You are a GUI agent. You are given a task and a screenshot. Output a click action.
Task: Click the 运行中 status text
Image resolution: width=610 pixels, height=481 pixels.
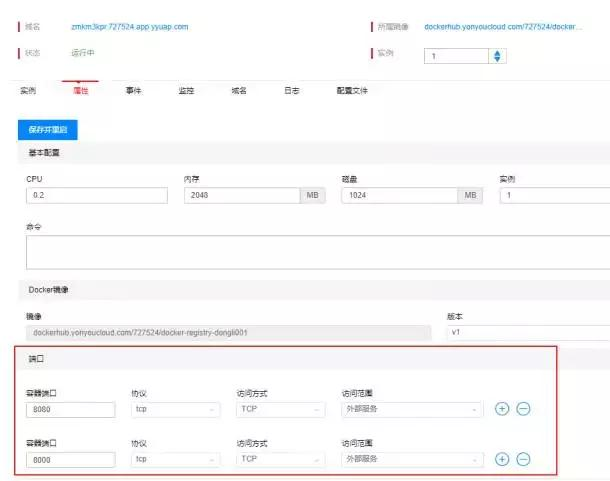point(82,53)
